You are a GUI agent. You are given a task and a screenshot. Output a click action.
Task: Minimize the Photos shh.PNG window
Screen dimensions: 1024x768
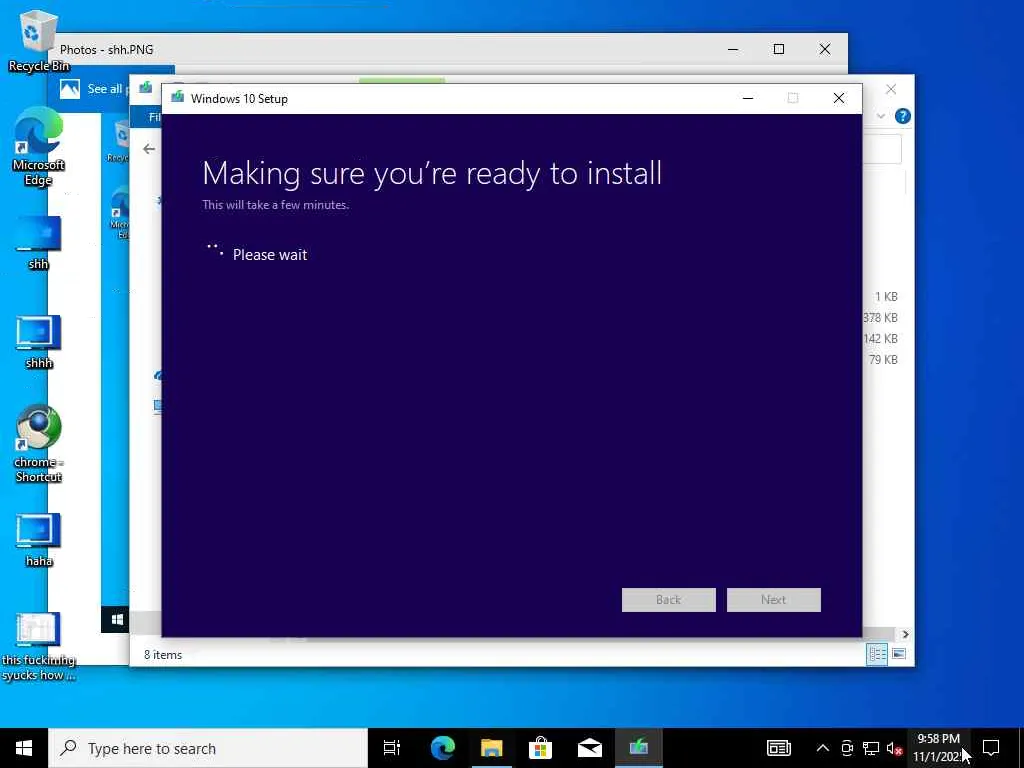point(733,49)
